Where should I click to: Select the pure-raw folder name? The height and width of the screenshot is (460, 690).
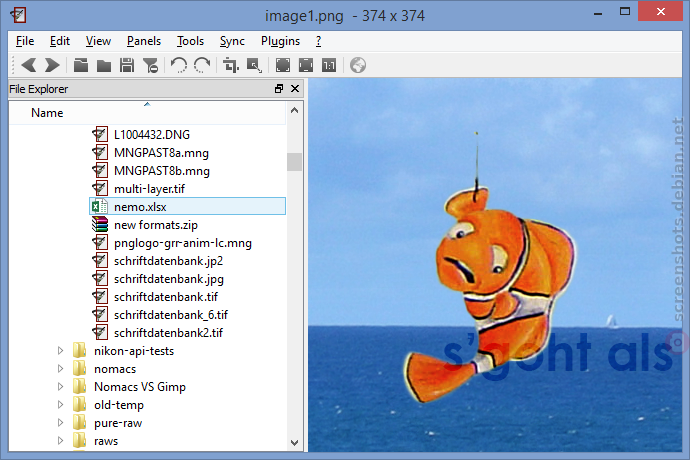tap(118, 423)
